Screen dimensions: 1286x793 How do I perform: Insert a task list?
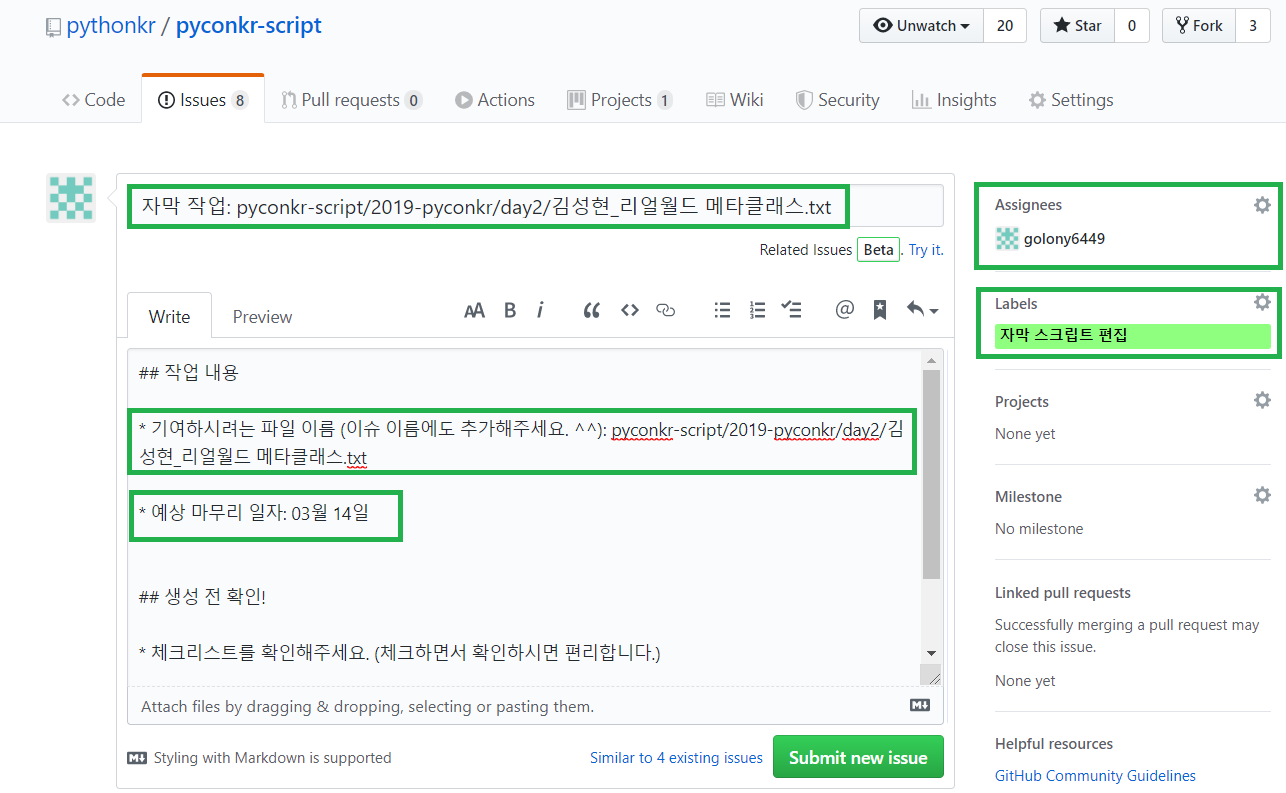coord(792,310)
